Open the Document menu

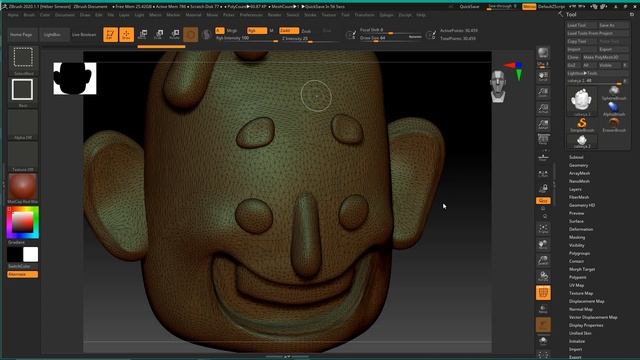65,15
